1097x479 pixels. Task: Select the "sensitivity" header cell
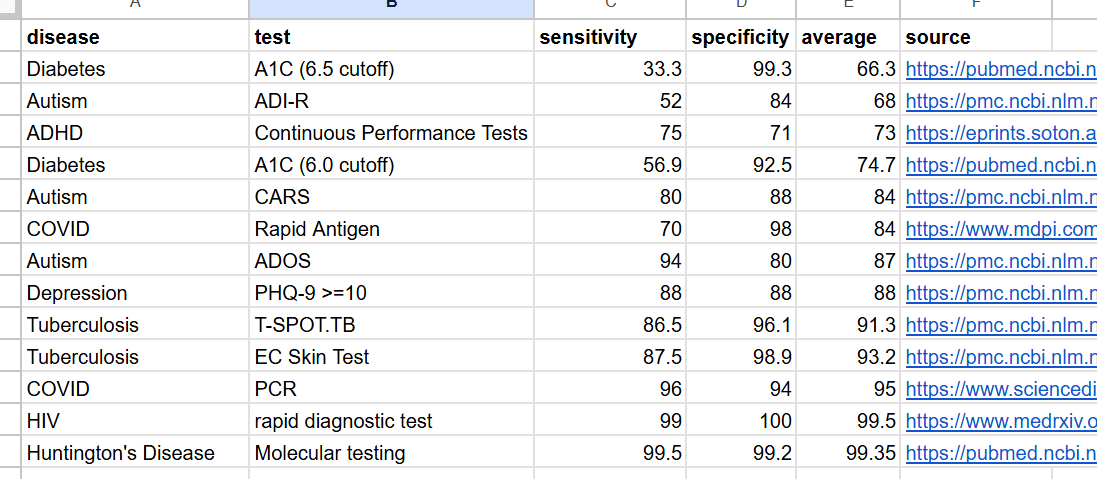tap(588, 37)
